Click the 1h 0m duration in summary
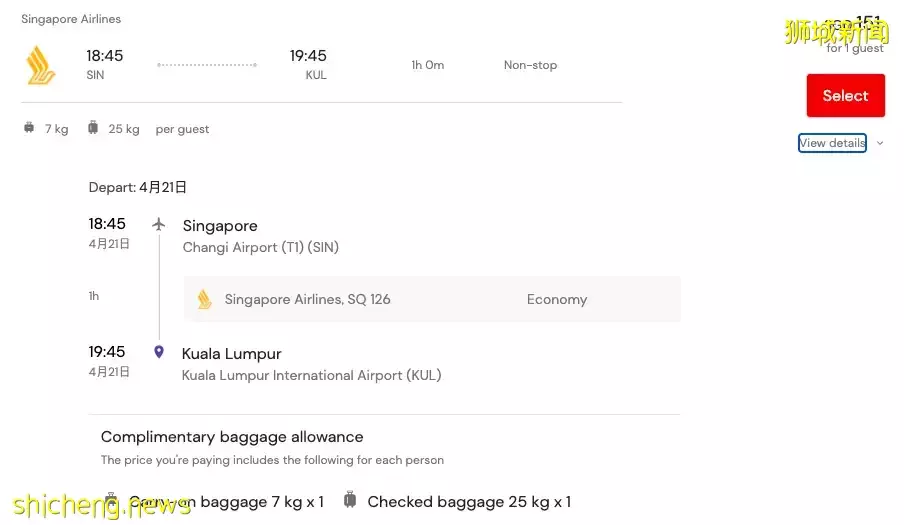 click(427, 65)
